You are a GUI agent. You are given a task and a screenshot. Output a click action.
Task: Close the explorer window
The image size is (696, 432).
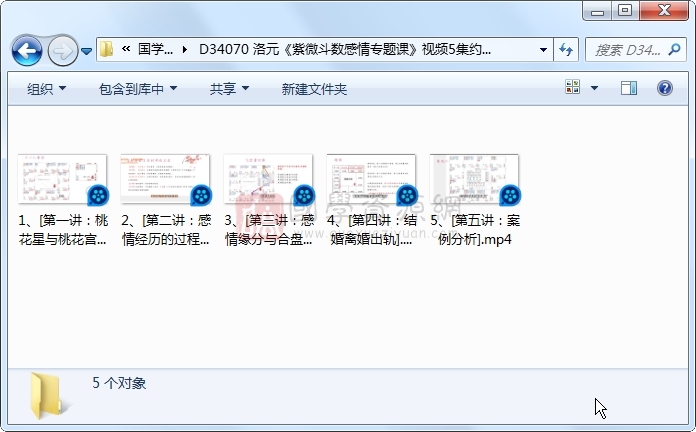point(664,10)
